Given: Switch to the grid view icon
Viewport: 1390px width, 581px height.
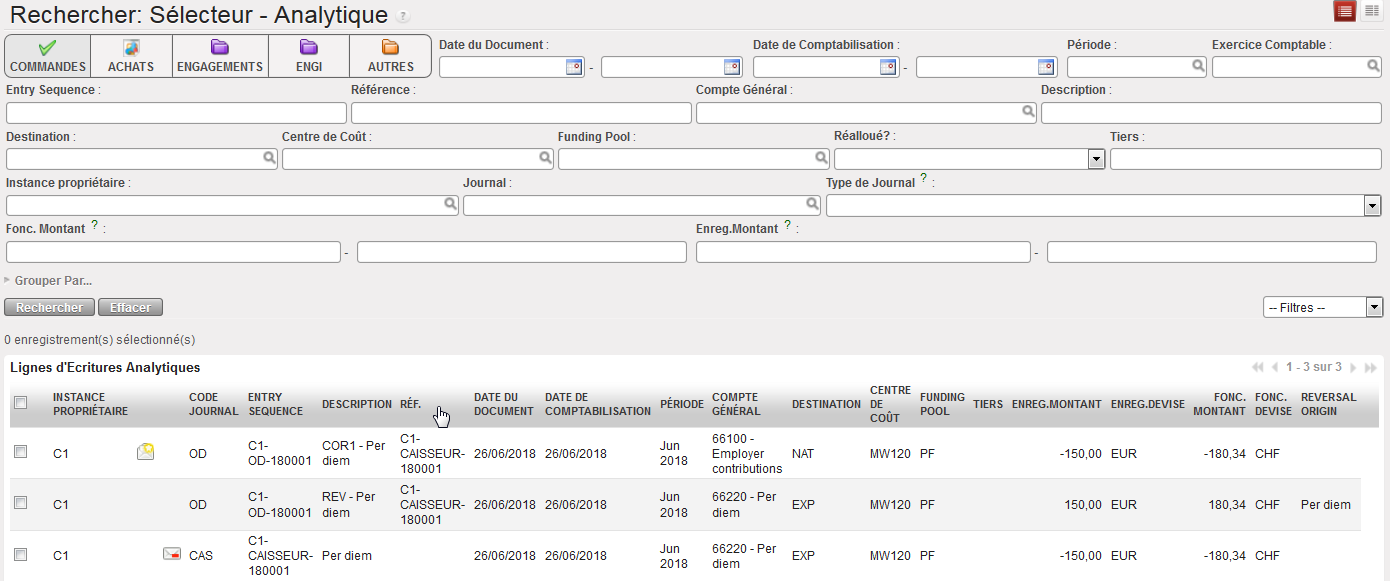Looking at the screenshot, I should (x=1371, y=11).
